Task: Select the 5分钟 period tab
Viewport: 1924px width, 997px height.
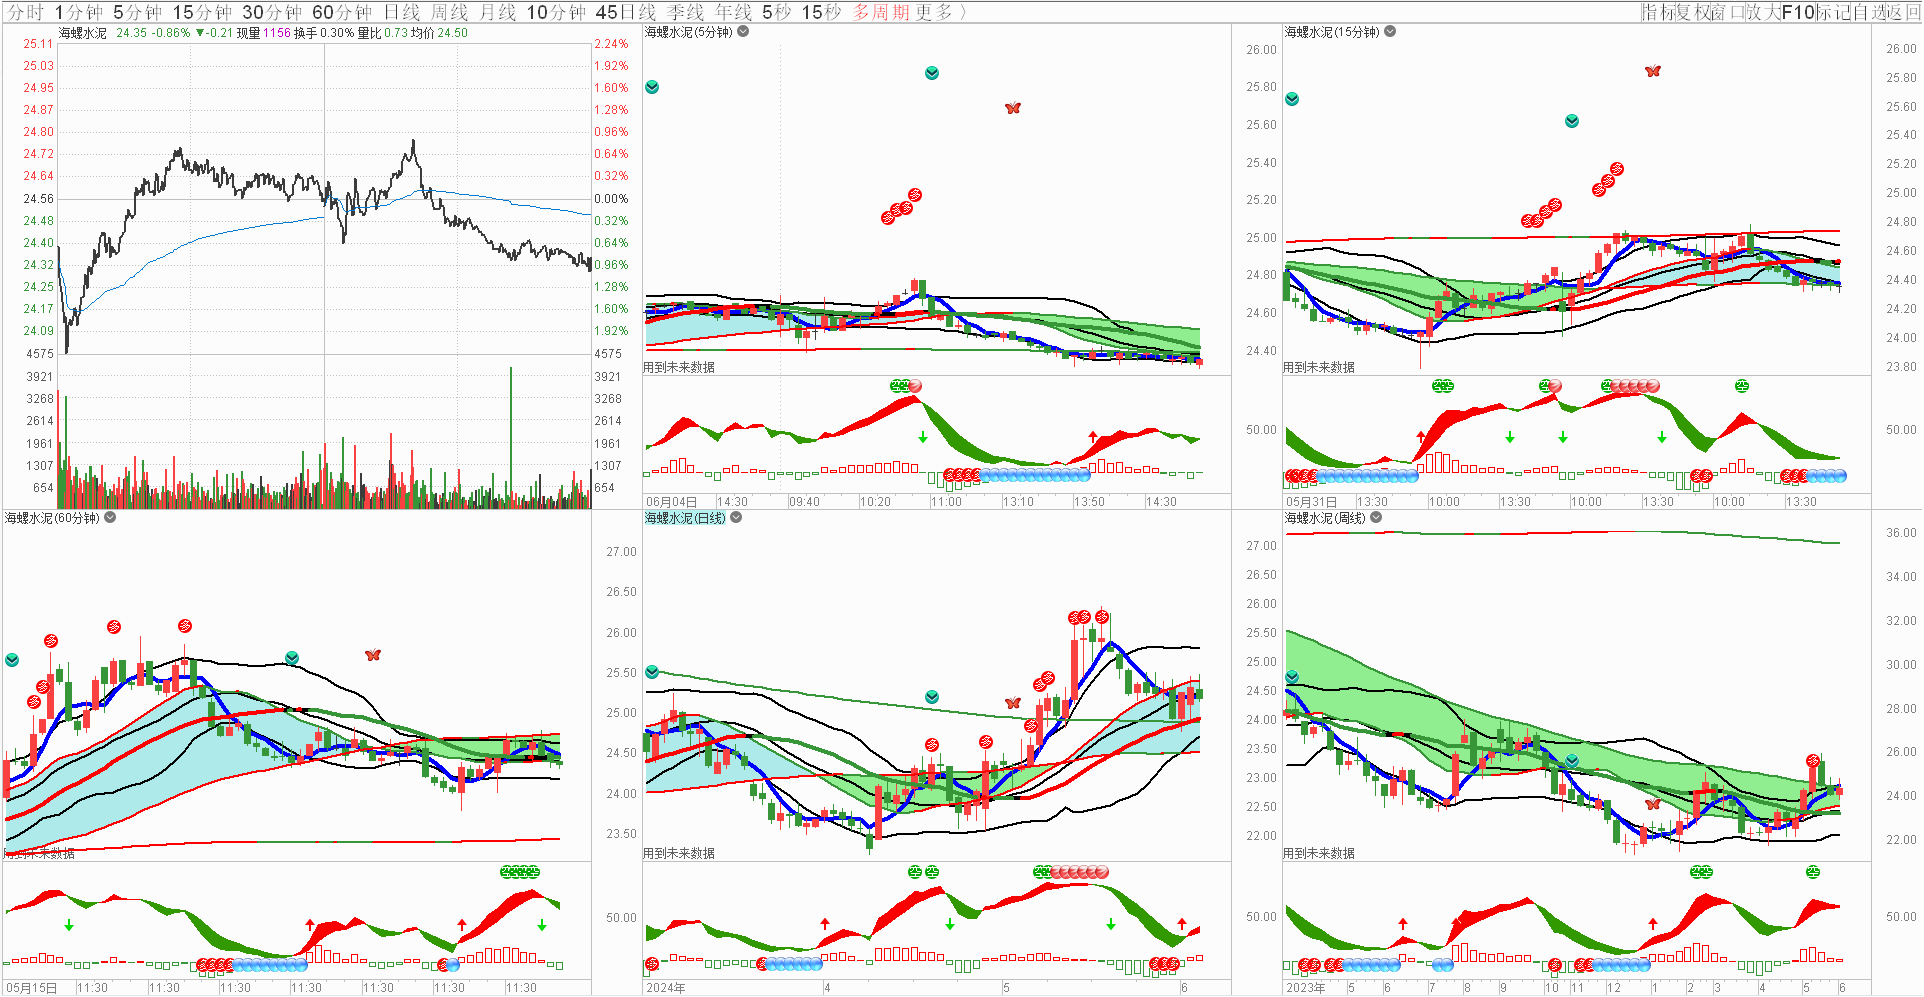Action: point(137,12)
